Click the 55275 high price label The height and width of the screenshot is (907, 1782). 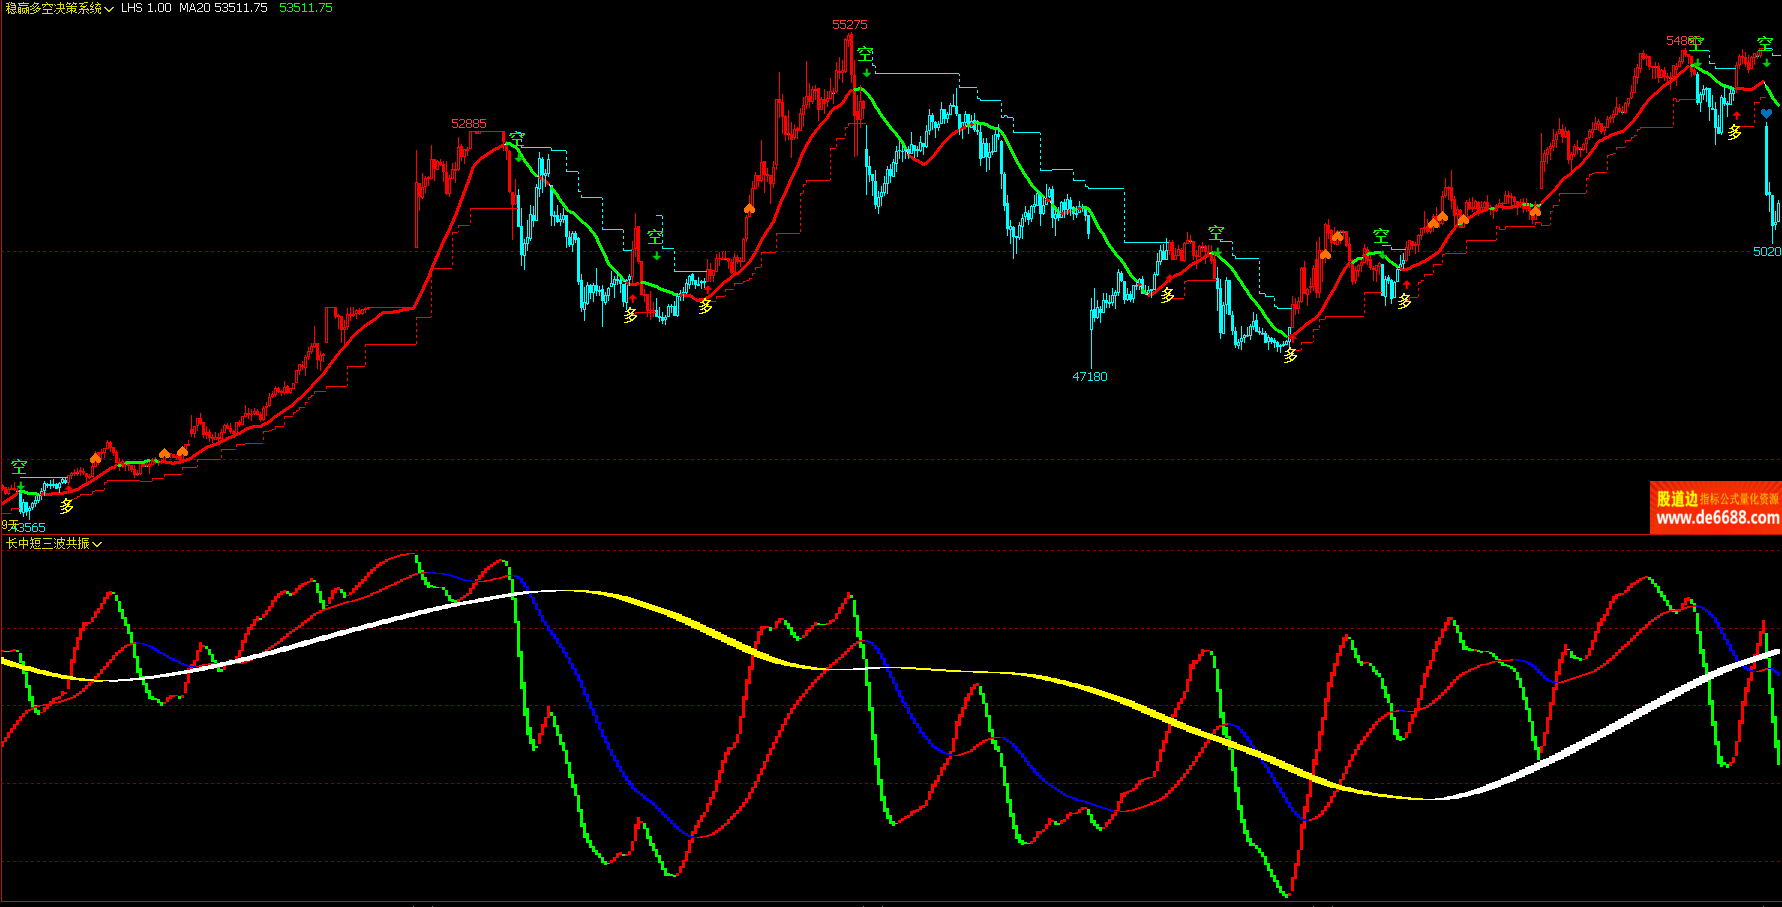point(850,24)
